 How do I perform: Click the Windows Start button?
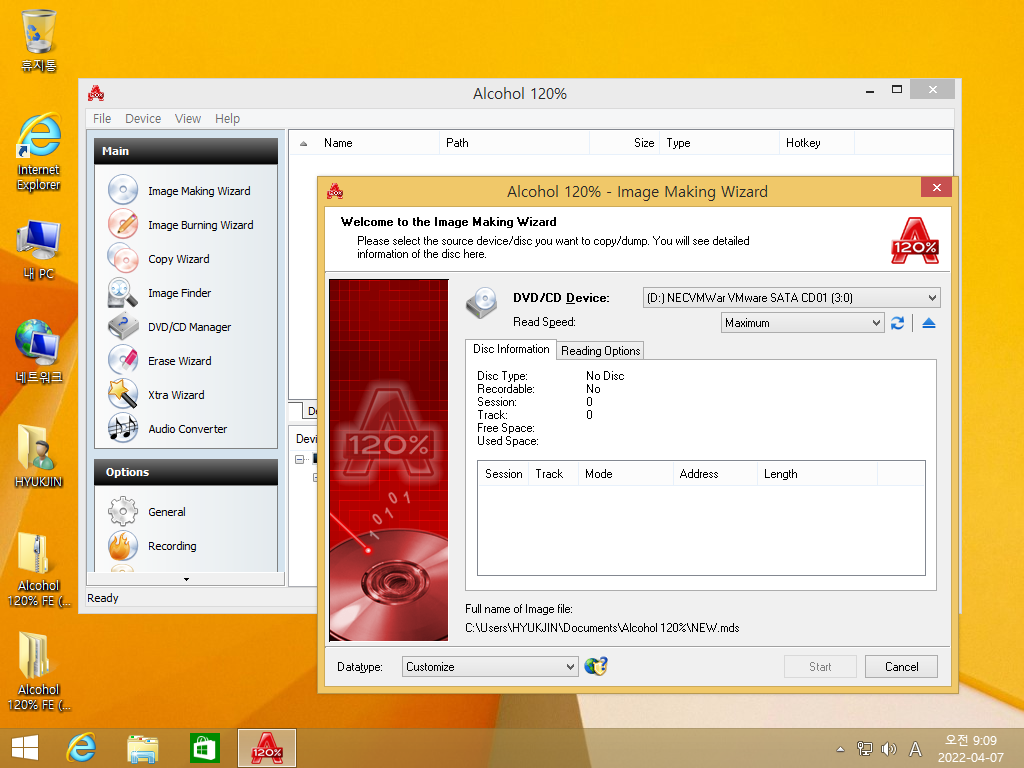tap(25, 748)
